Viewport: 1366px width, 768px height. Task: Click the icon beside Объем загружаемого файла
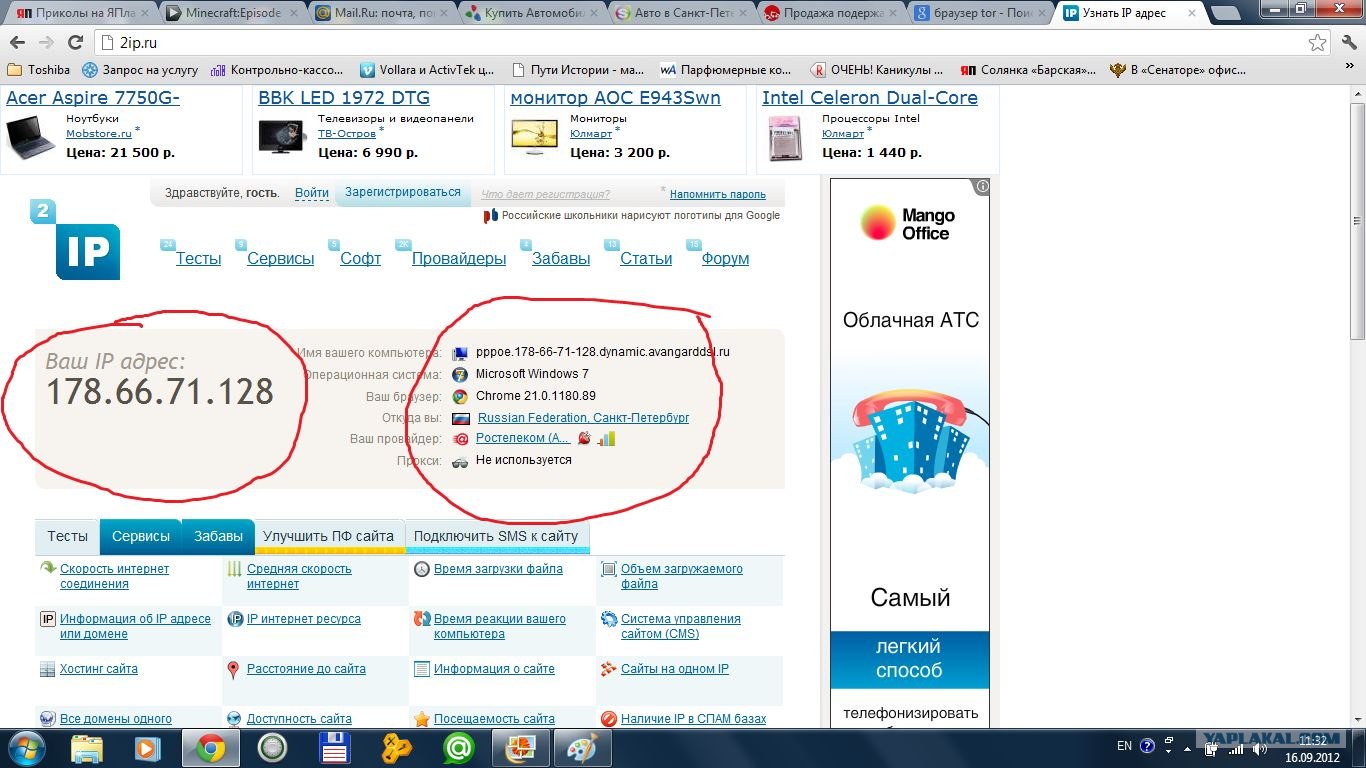coord(608,569)
